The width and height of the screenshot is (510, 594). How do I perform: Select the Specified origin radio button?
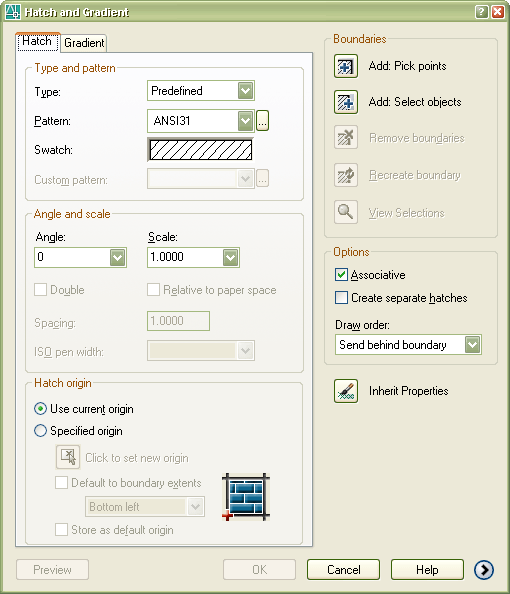click(41, 431)
